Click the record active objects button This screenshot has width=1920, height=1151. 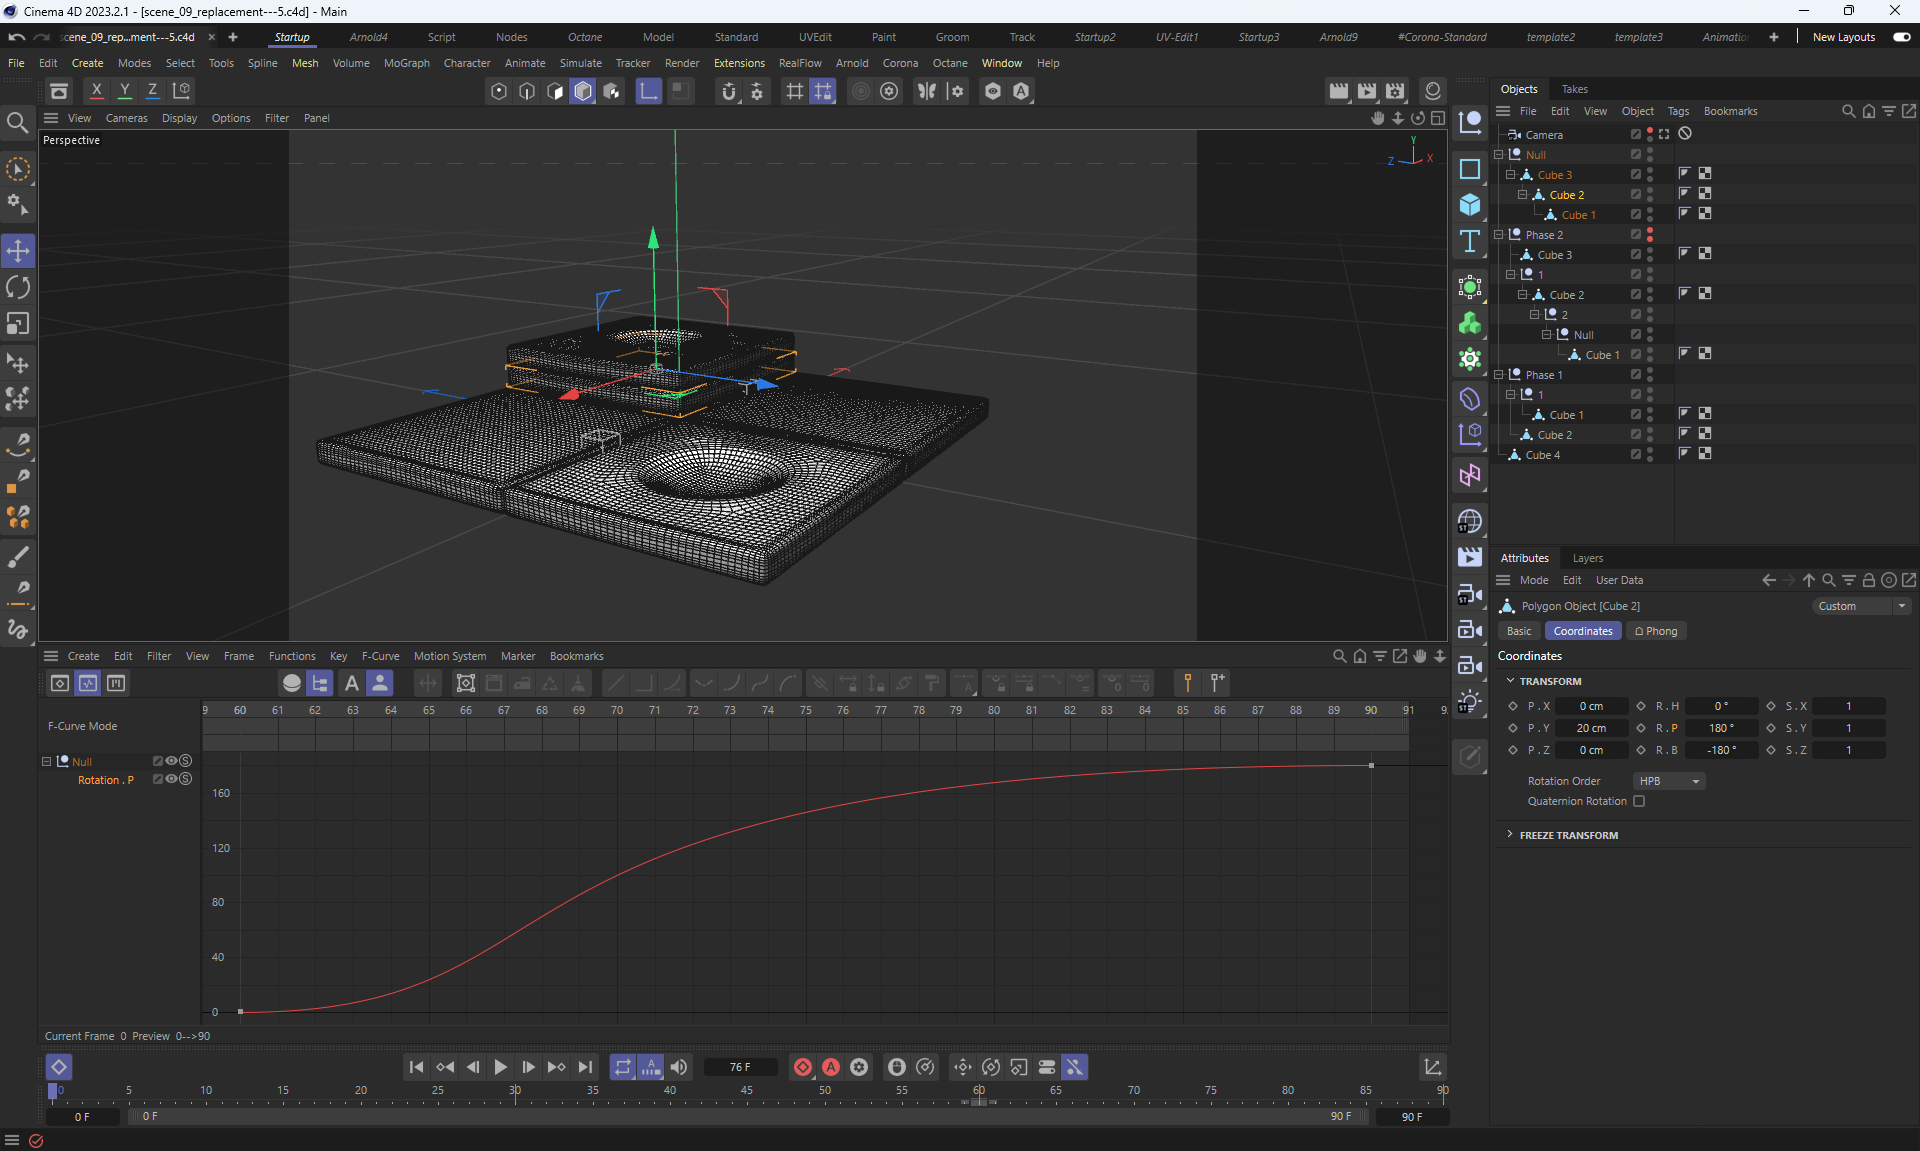pos(802,1067)
